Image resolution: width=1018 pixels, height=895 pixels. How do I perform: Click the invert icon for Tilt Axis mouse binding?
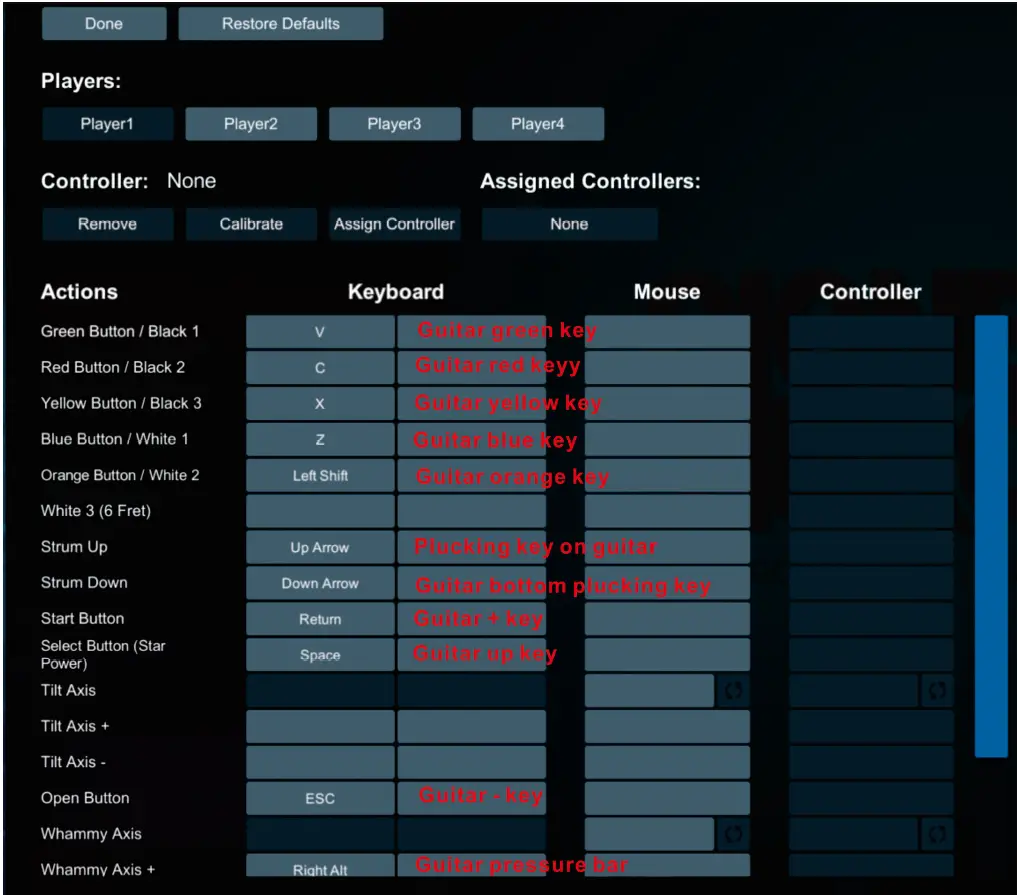click(x=733, y=691)
